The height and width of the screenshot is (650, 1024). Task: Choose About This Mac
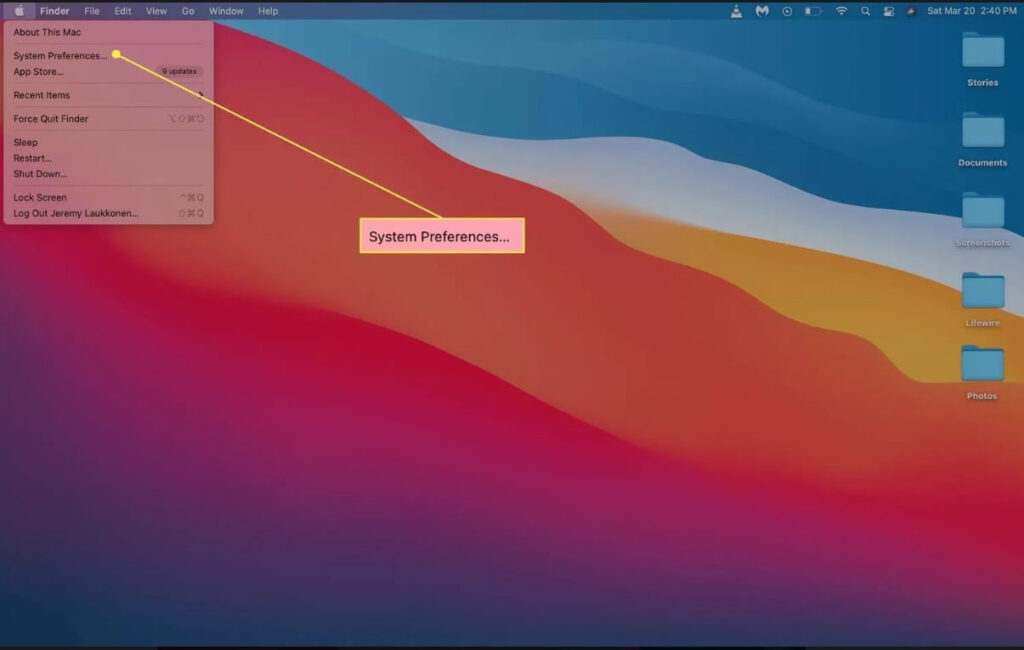click(x=108, y=32)
